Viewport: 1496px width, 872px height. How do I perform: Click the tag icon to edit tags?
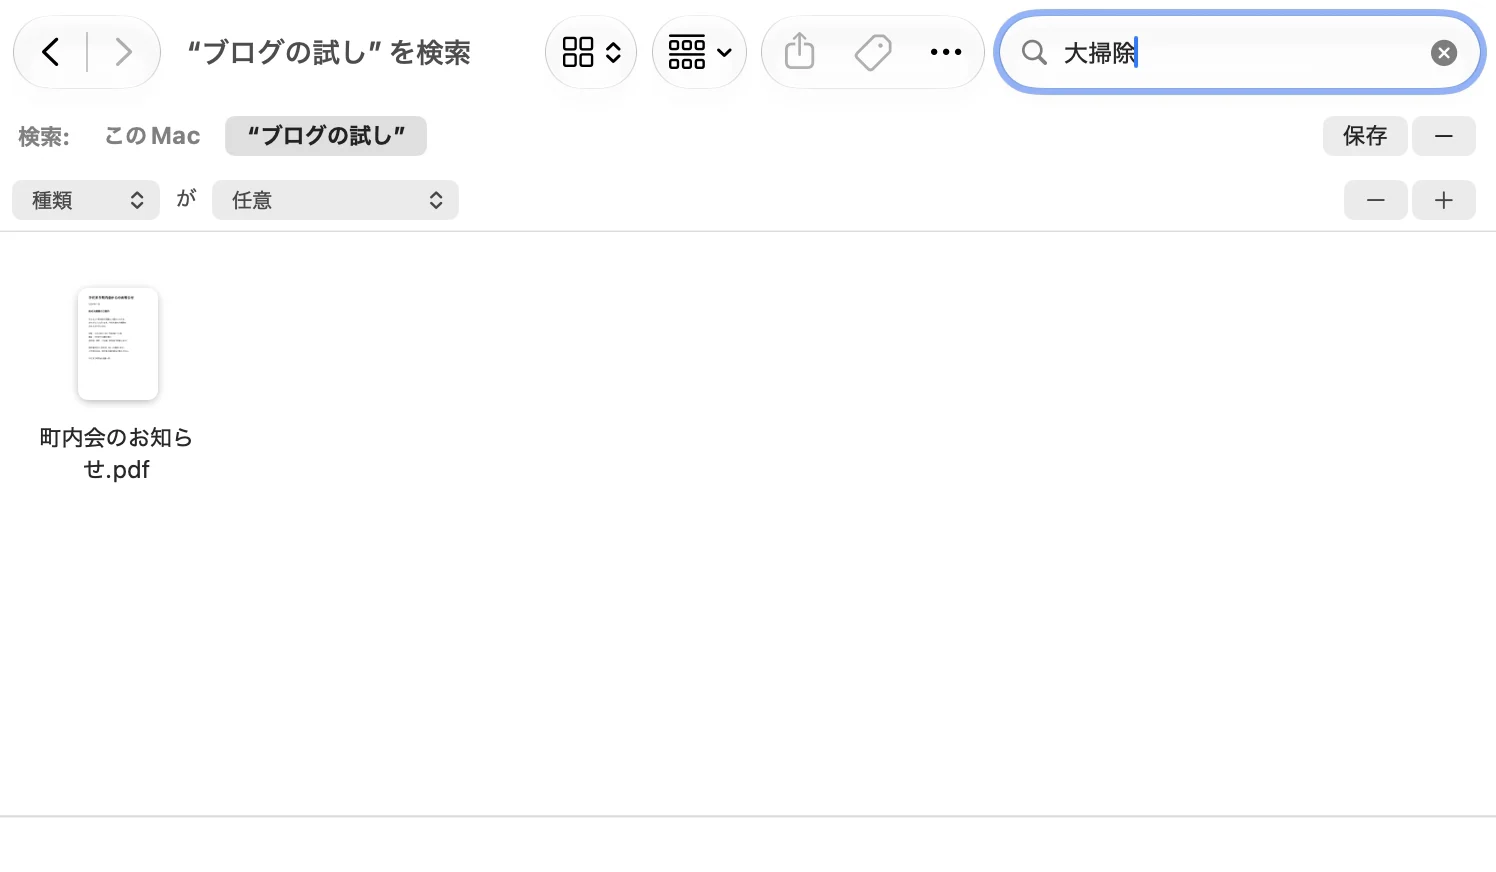pos(873,52)
